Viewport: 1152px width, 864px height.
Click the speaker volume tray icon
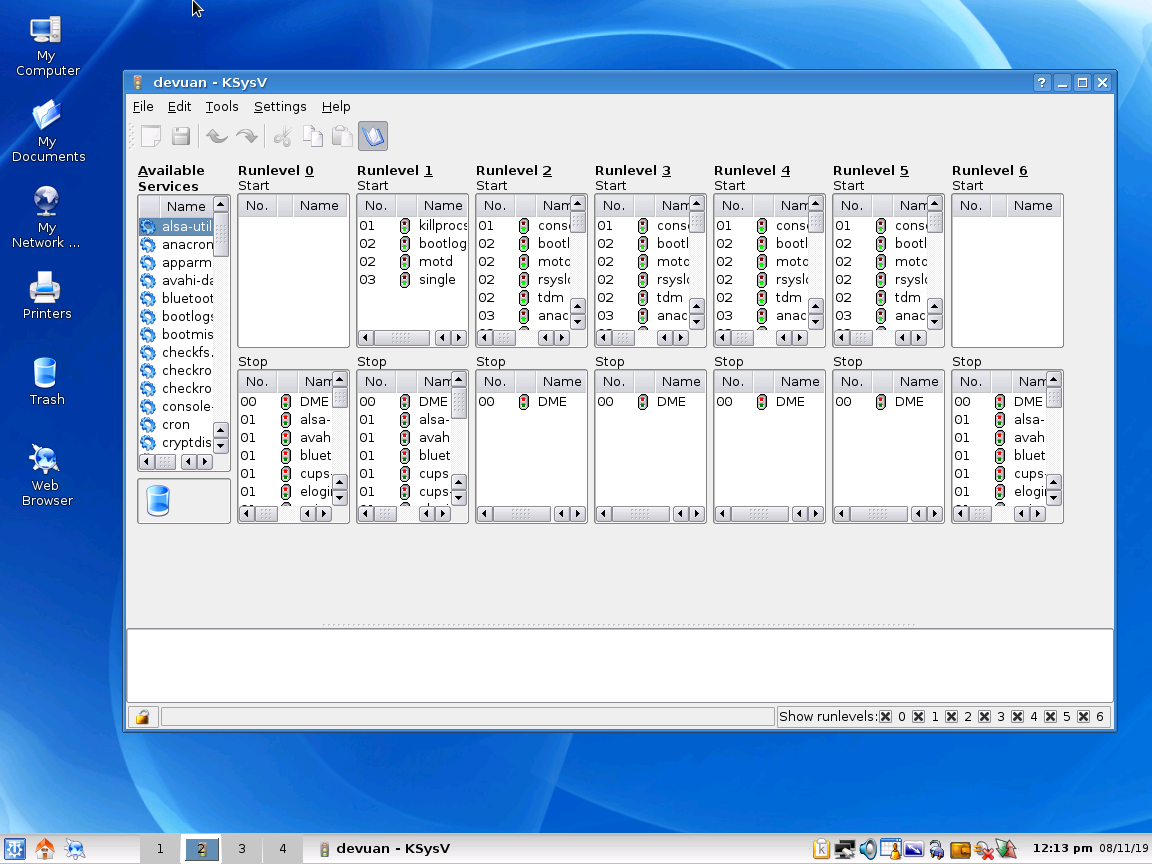tap(868, 849)
